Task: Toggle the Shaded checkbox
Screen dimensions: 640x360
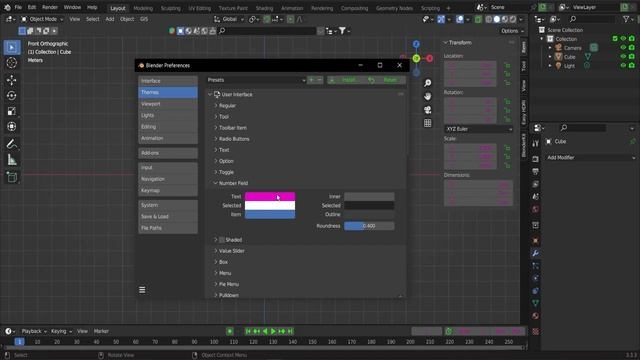Action: (222, 240)
